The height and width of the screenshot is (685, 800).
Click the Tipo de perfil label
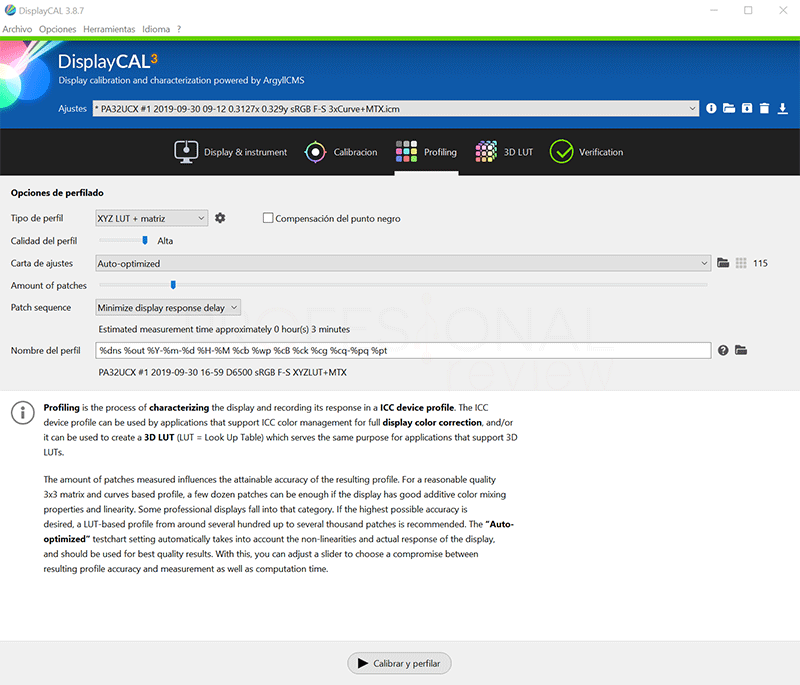[37, 218]
